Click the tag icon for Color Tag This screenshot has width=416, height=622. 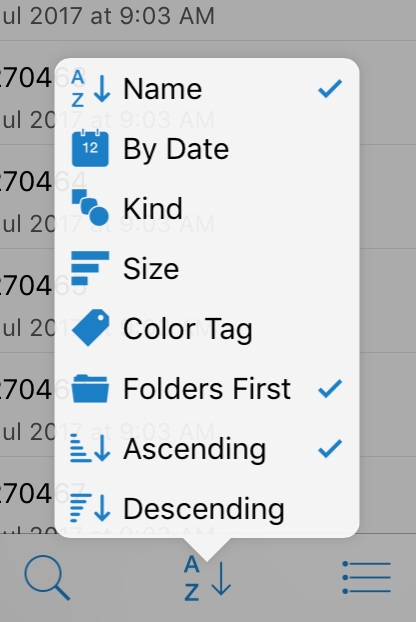90,328
